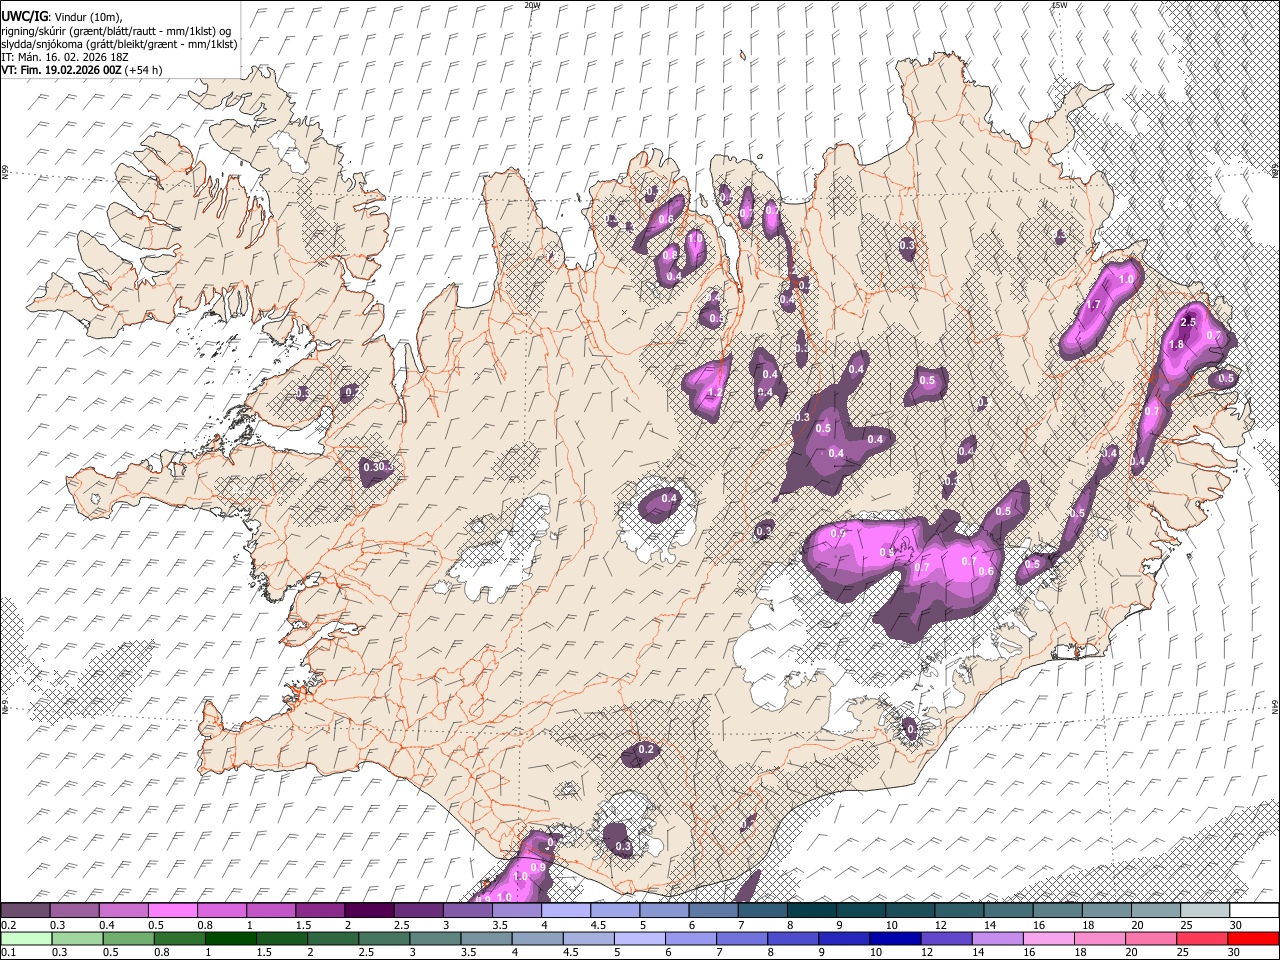
Task: Click the "15W" longitude label
Action: 1059,5
